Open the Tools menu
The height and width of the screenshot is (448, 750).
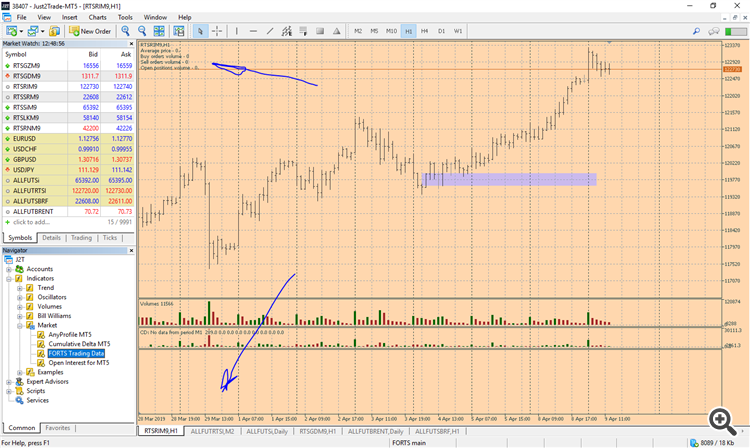(125, 17)
